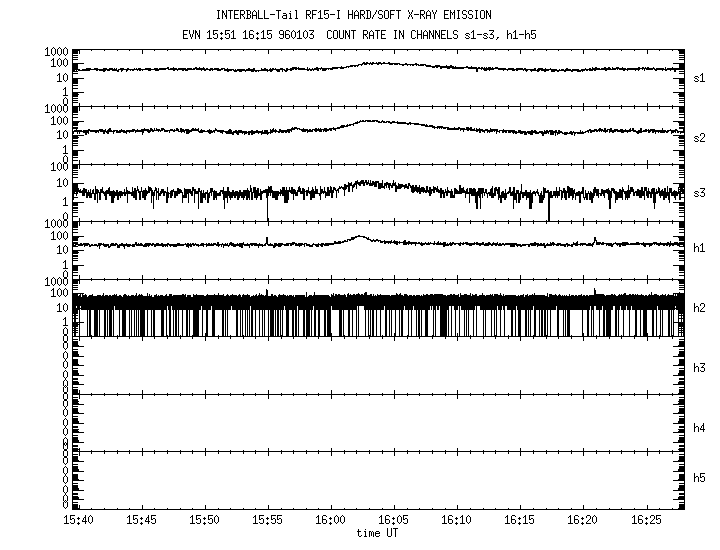Select the 16:05 time axis label
The height and width of the screenshot is (550, 720).
pyautogui.click(x=394, y=521)
